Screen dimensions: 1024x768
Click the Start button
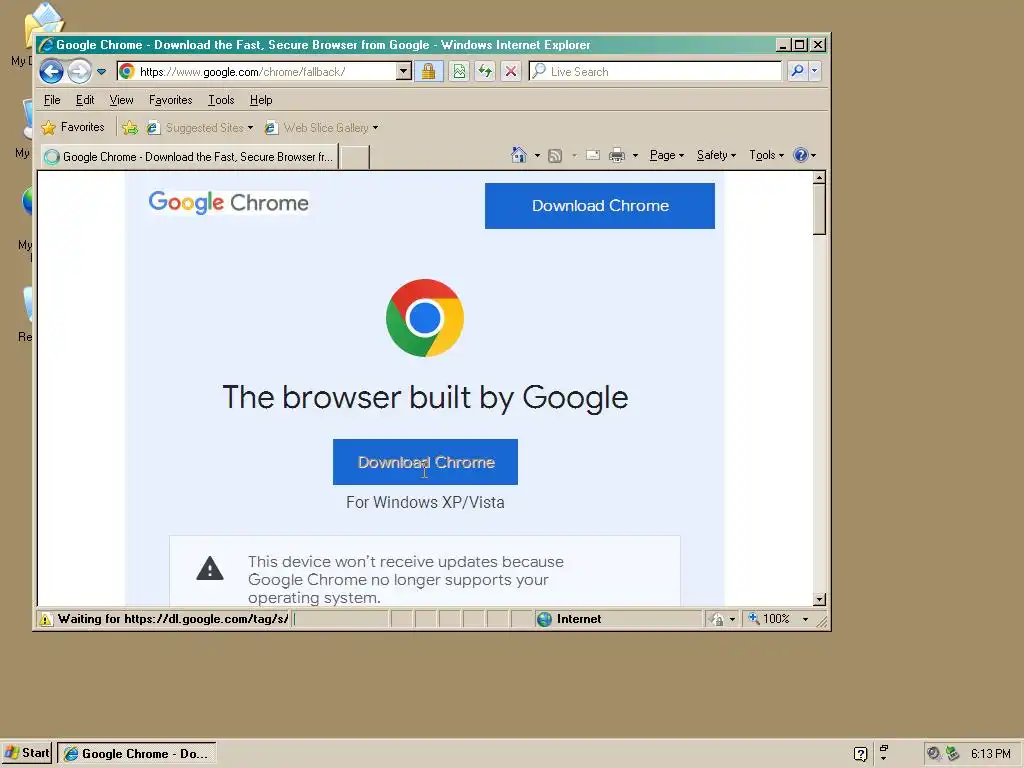click(27, 753)
